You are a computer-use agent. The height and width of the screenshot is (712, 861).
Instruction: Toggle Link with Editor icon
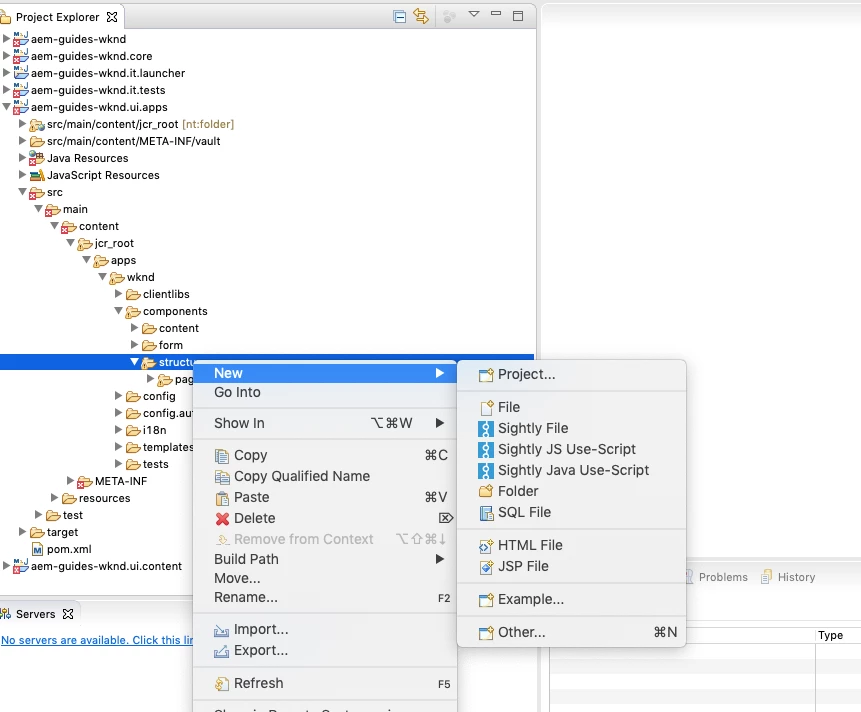(x=421, y=16)
